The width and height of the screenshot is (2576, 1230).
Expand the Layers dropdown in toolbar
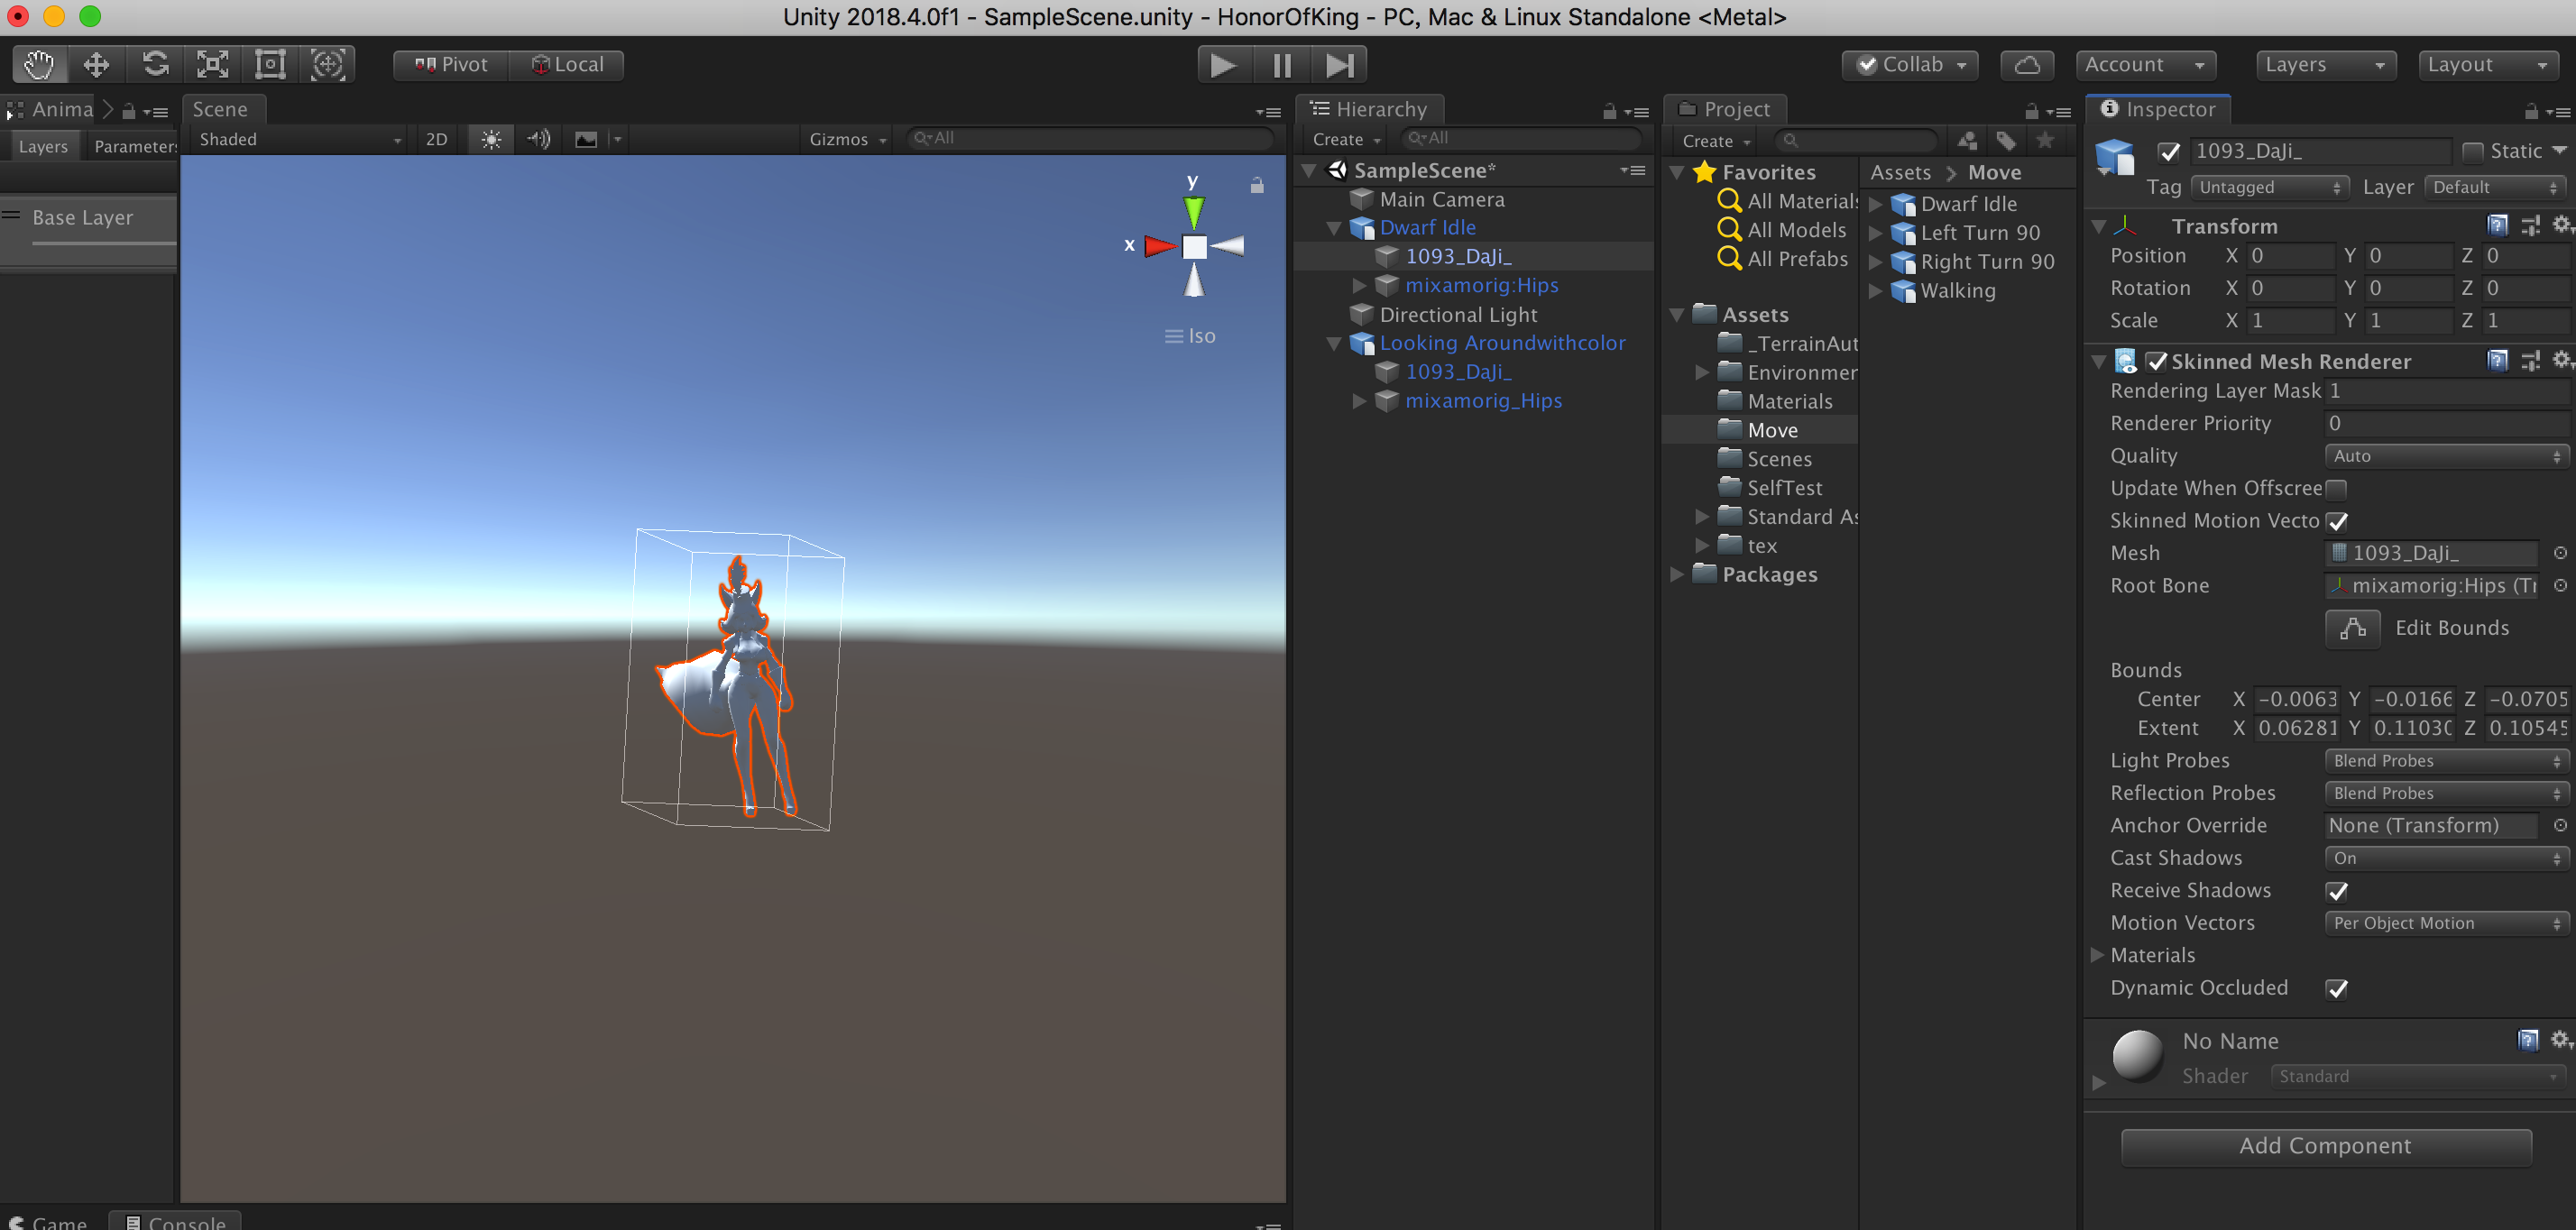[x=2324, y=64]
